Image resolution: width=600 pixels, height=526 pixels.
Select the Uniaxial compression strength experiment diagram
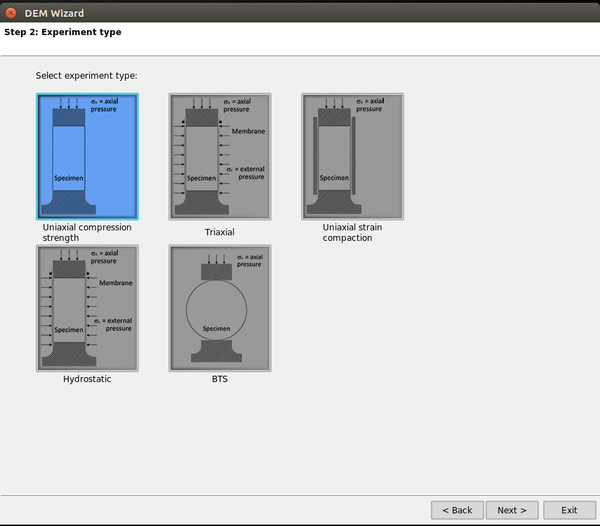click(x=87, y=156)
